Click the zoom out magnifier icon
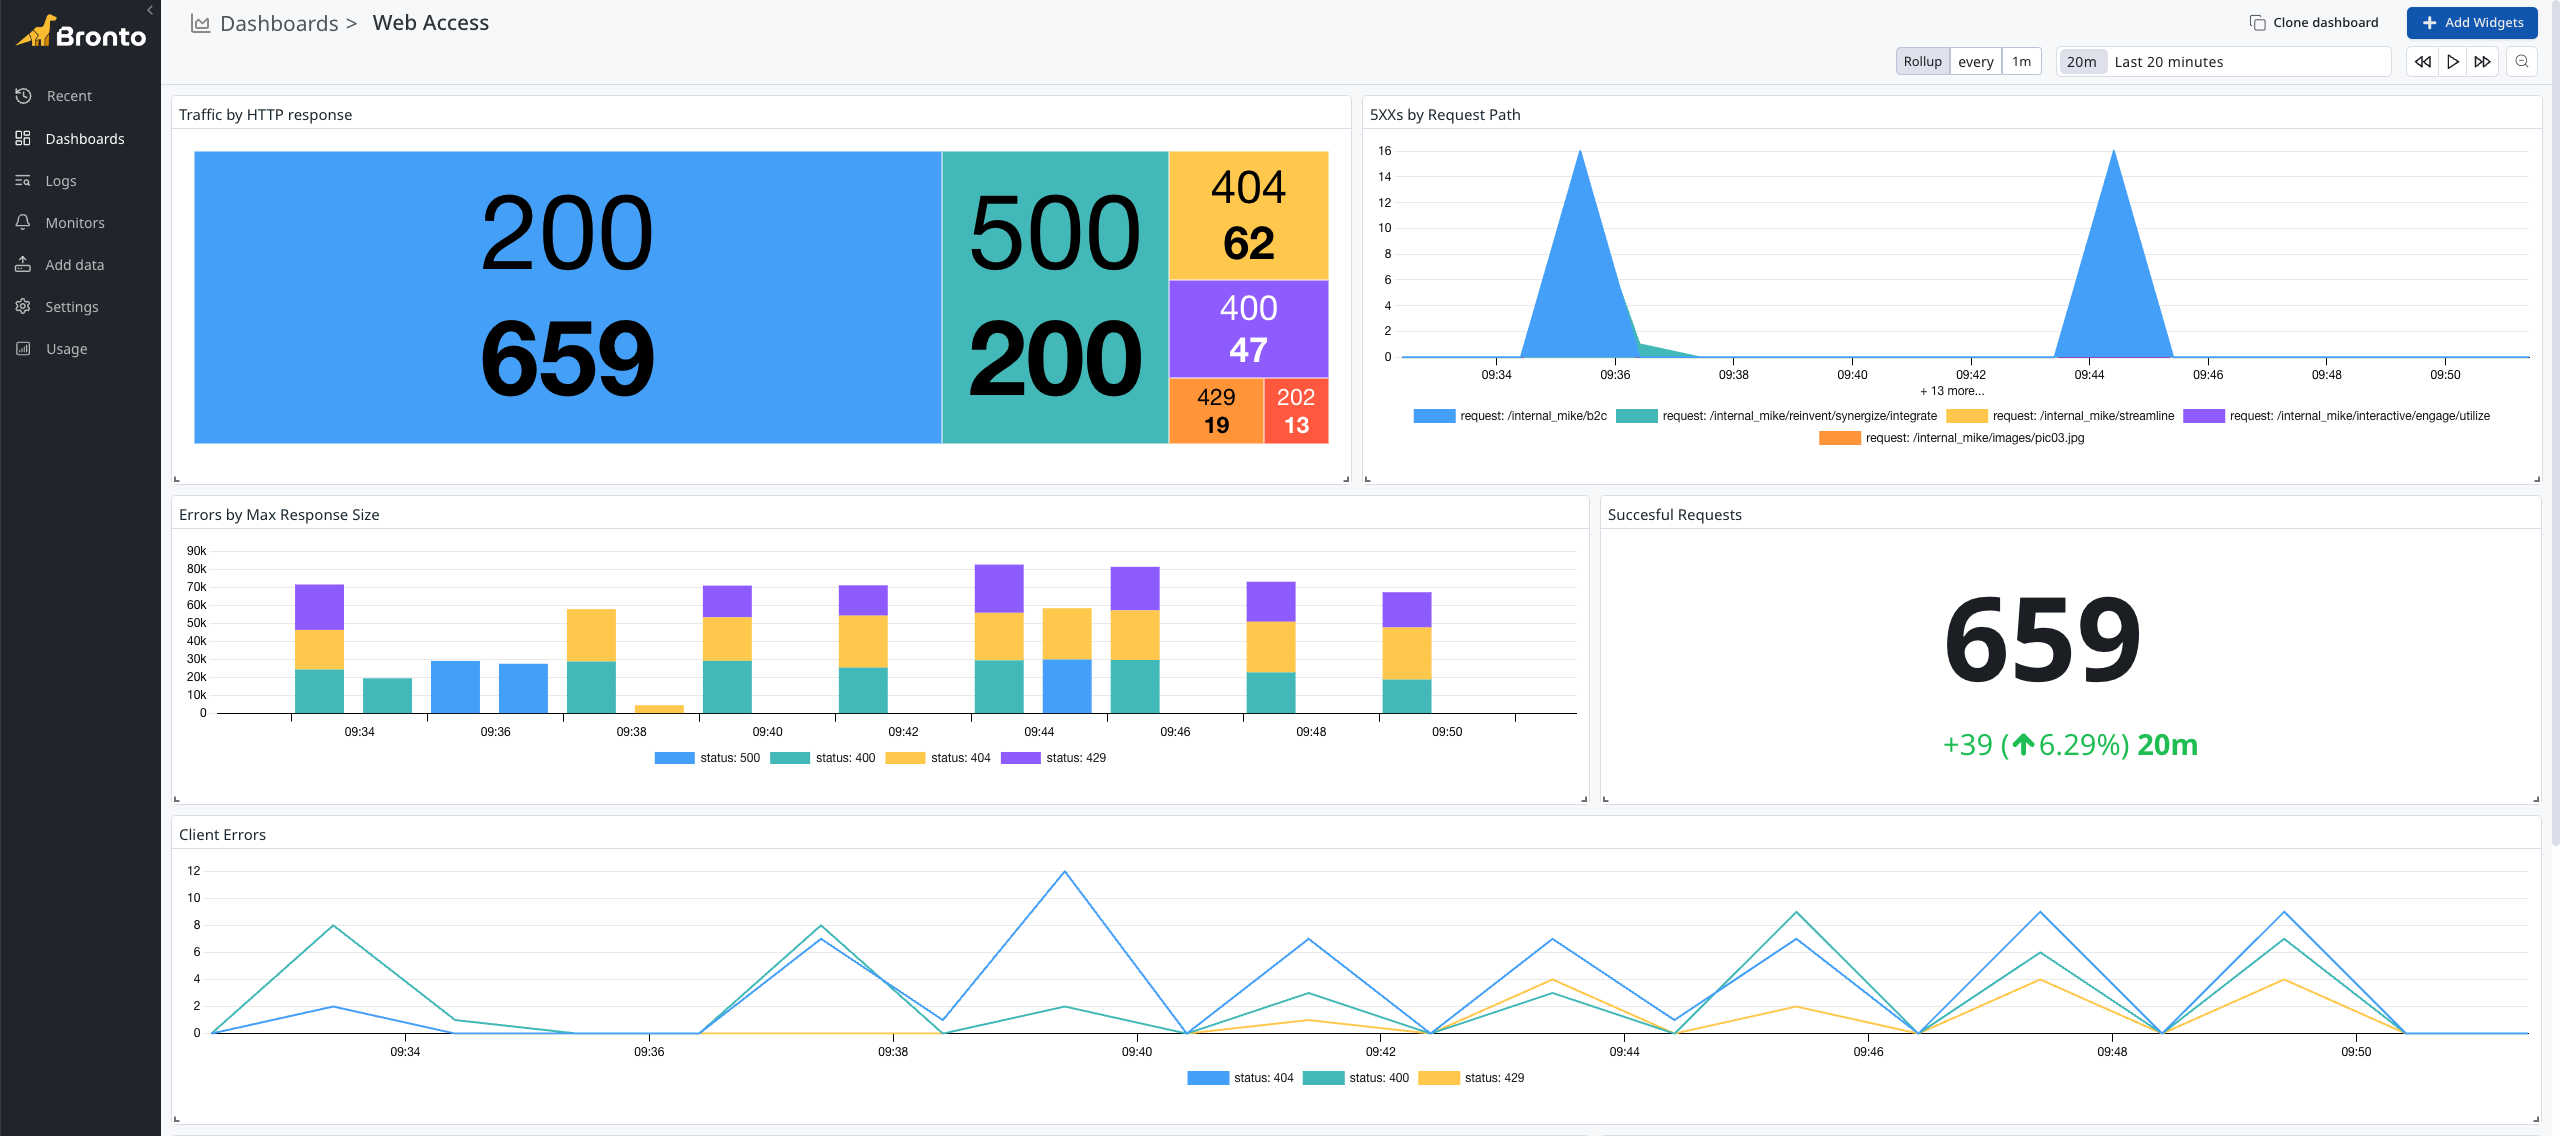Image resolution: width=2560 pixels, height=1136 pixels. 2522,61
